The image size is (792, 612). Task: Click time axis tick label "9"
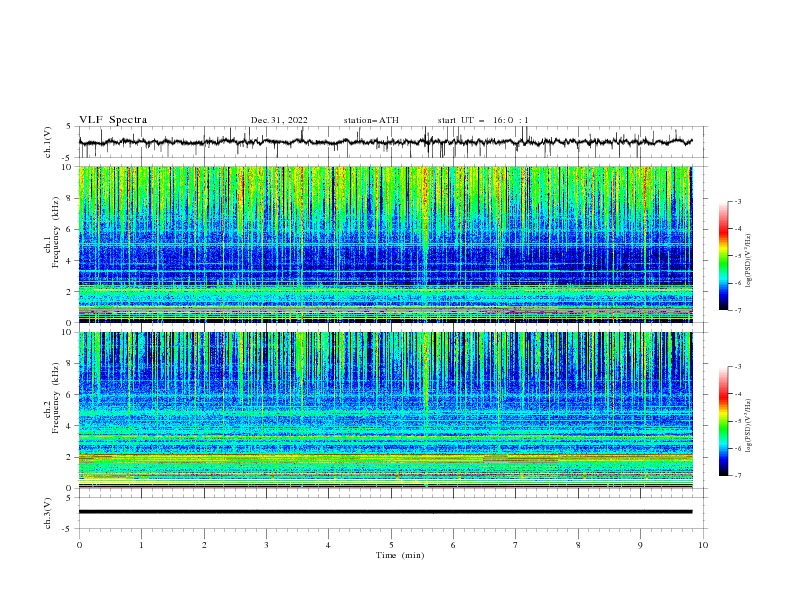pyautogui.click(x=640, y=545)
